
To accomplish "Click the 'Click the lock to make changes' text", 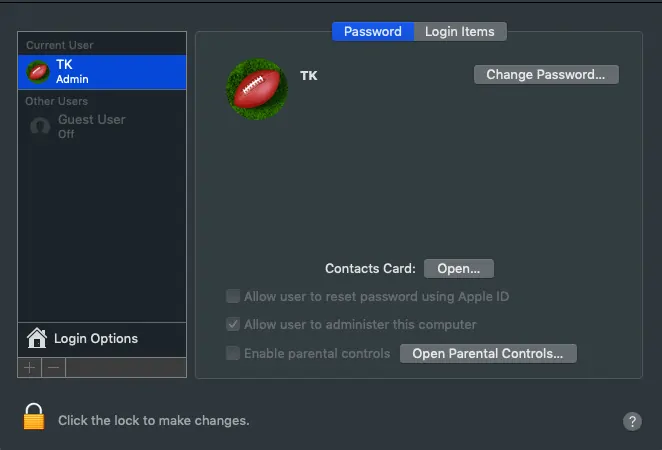I will coord(153,421).
